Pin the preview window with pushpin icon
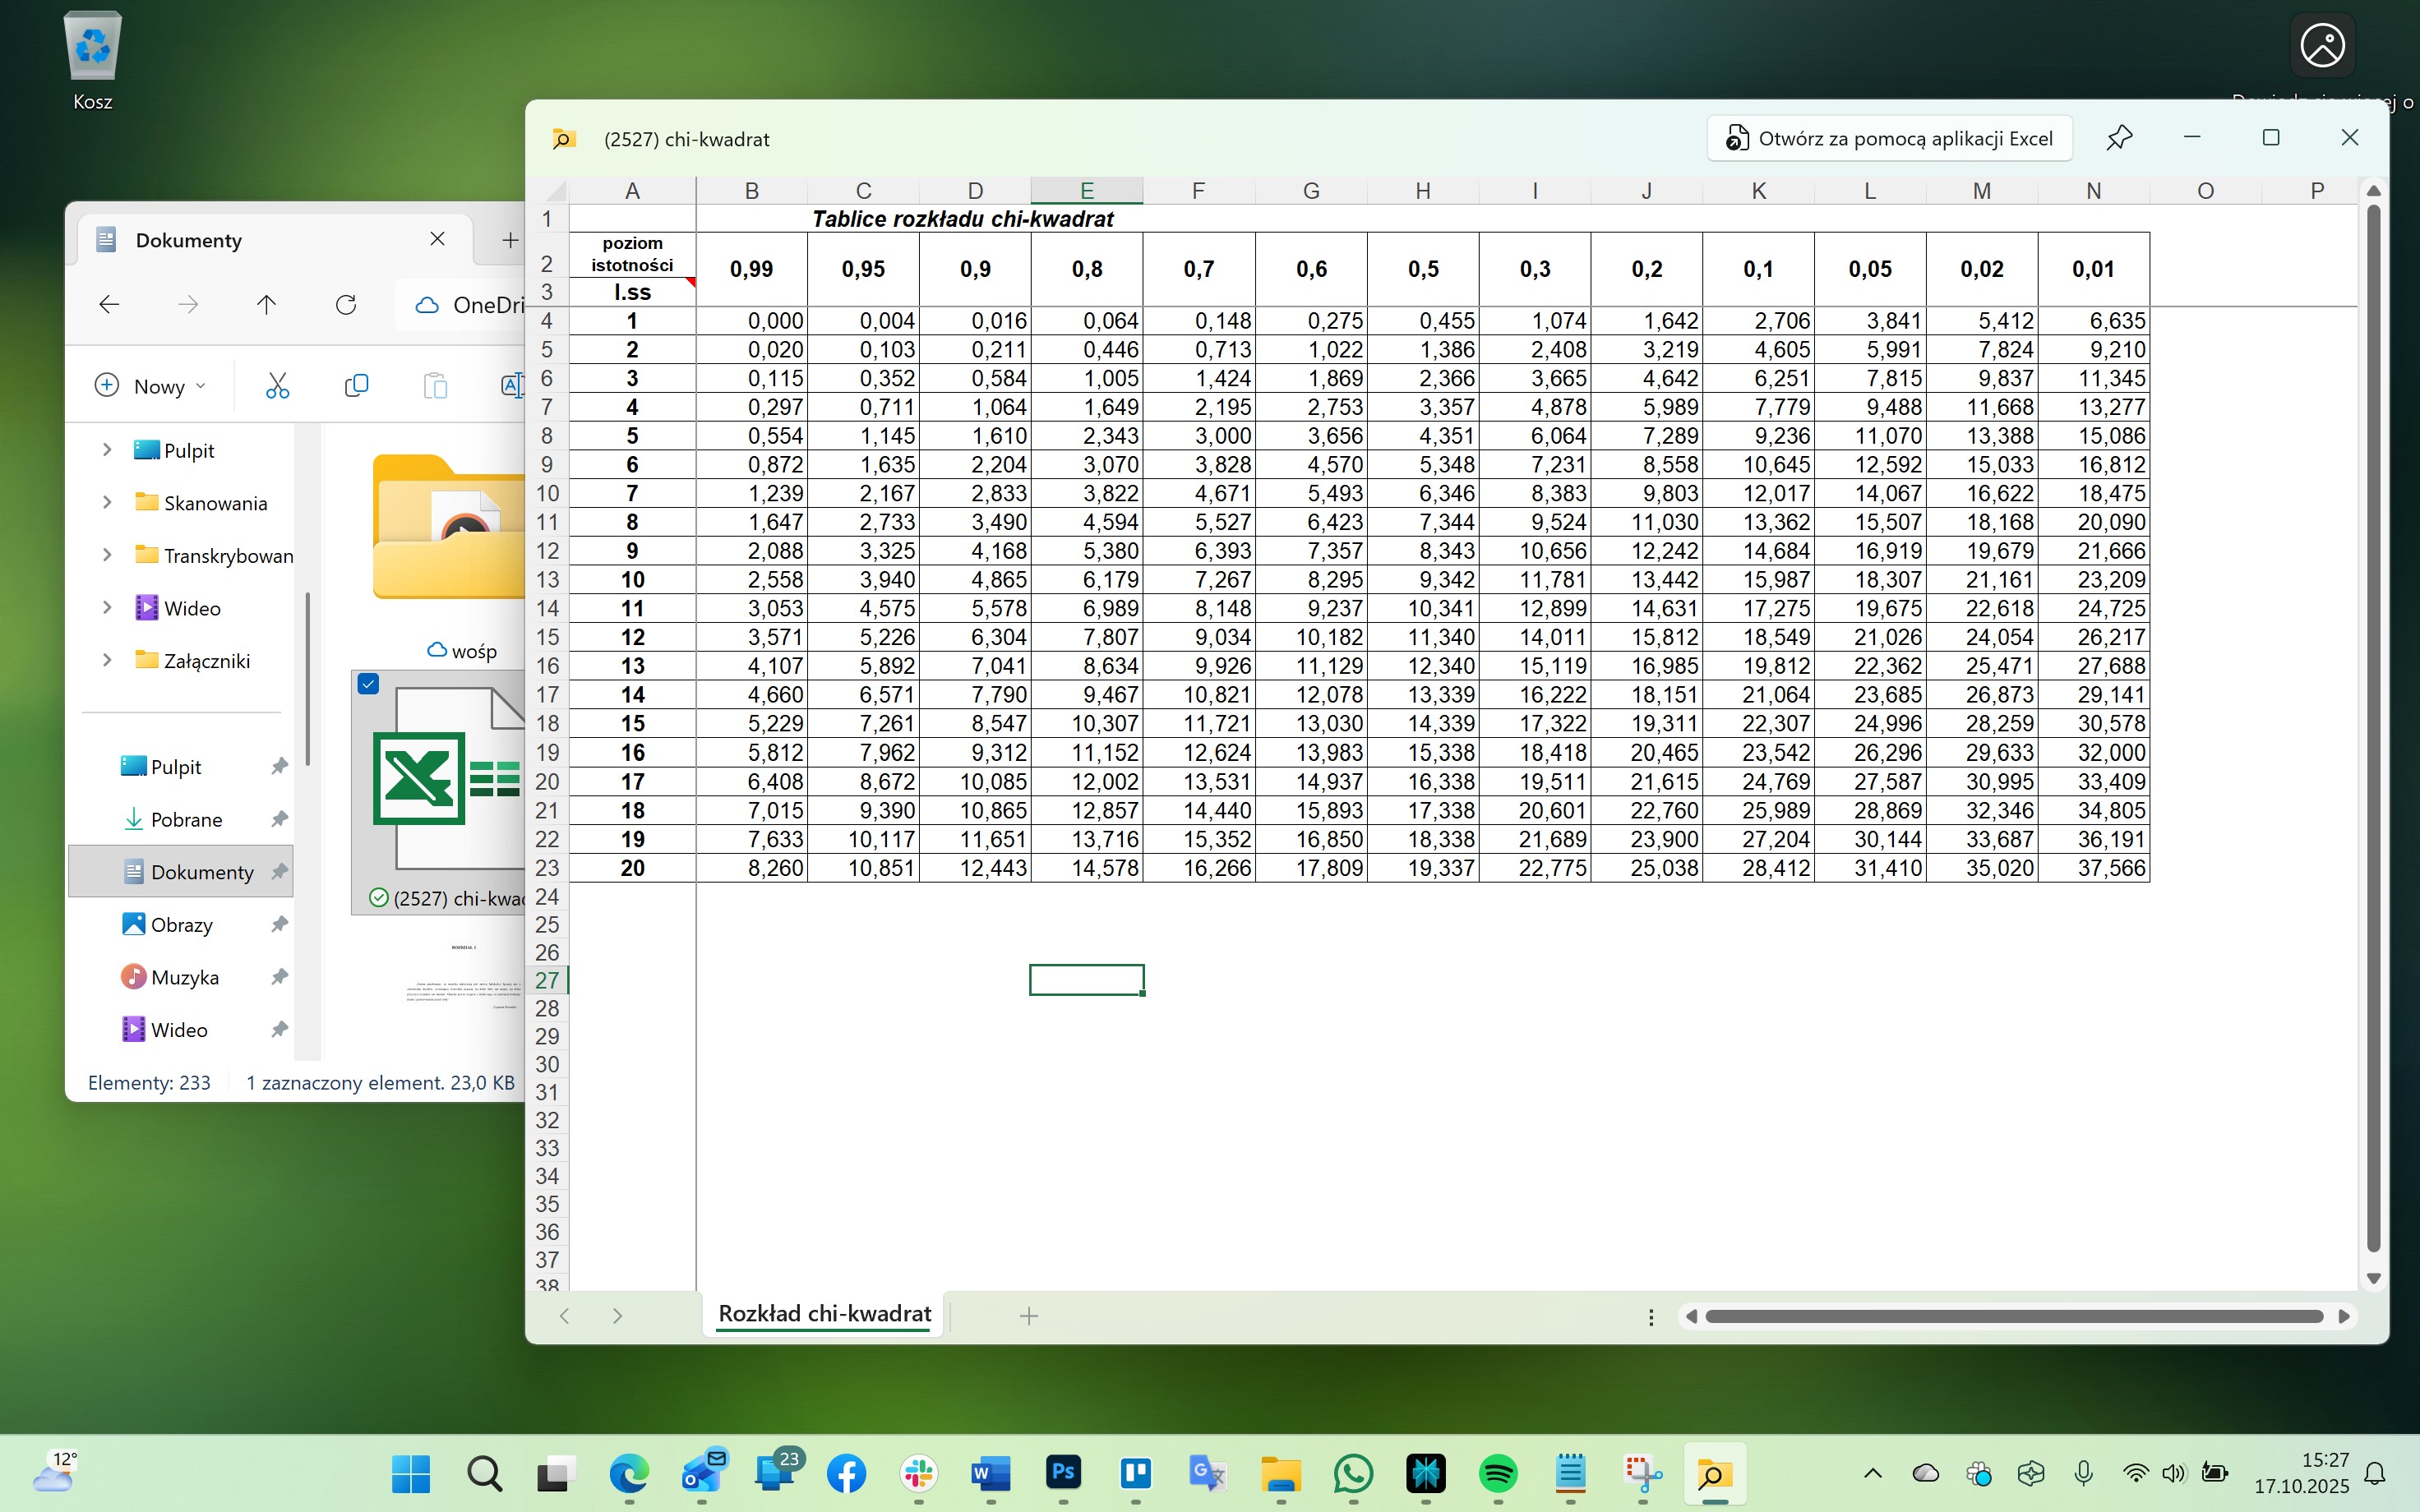 coord(2119,138)
